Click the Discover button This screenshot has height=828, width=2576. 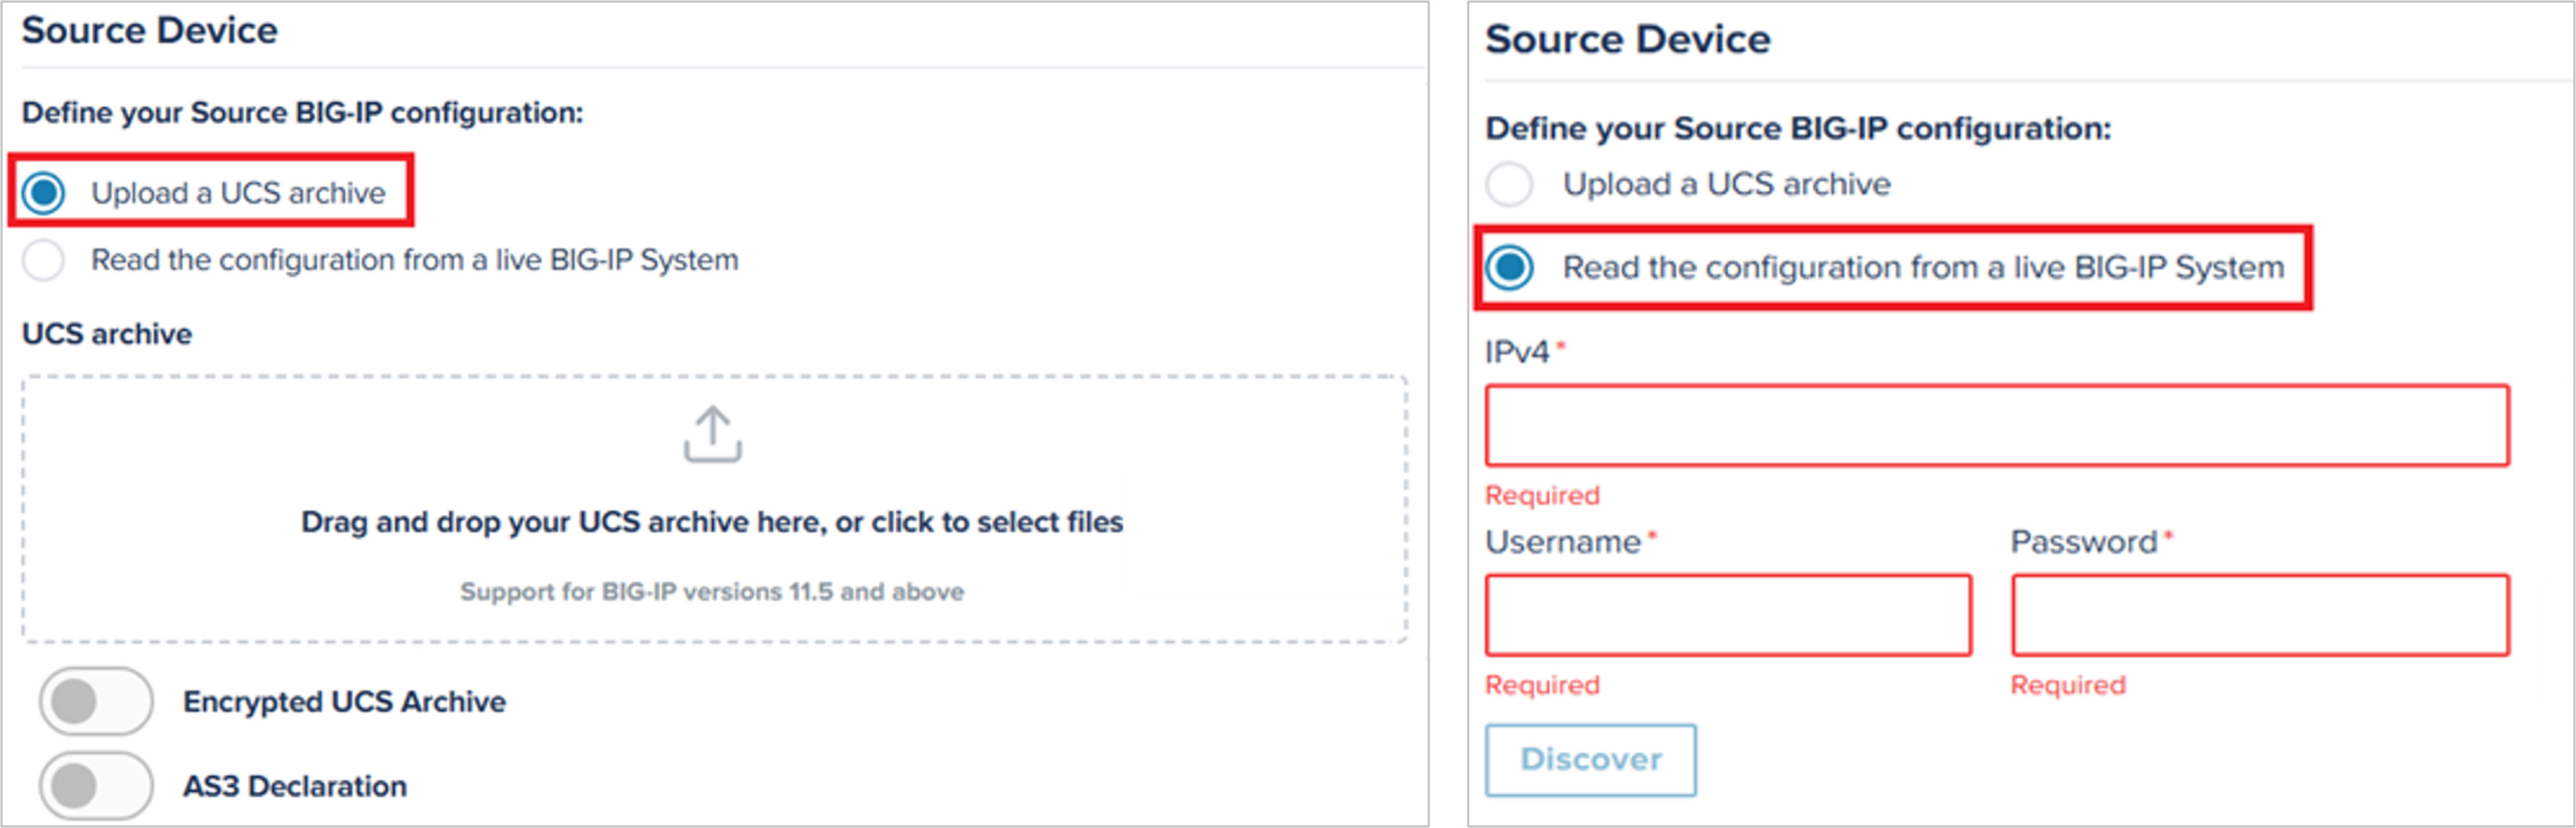pos(1590,760)
